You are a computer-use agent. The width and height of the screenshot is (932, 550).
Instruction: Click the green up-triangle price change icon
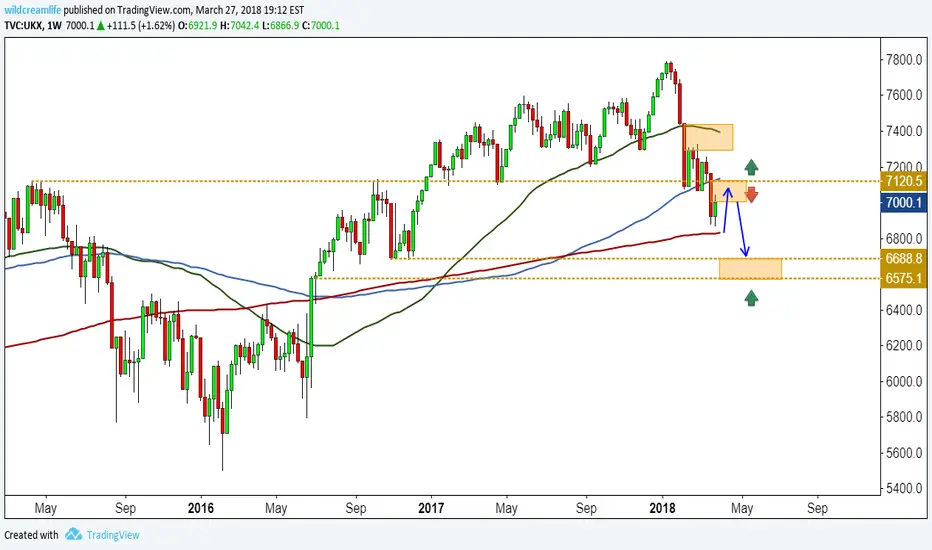tap(101, 26)
